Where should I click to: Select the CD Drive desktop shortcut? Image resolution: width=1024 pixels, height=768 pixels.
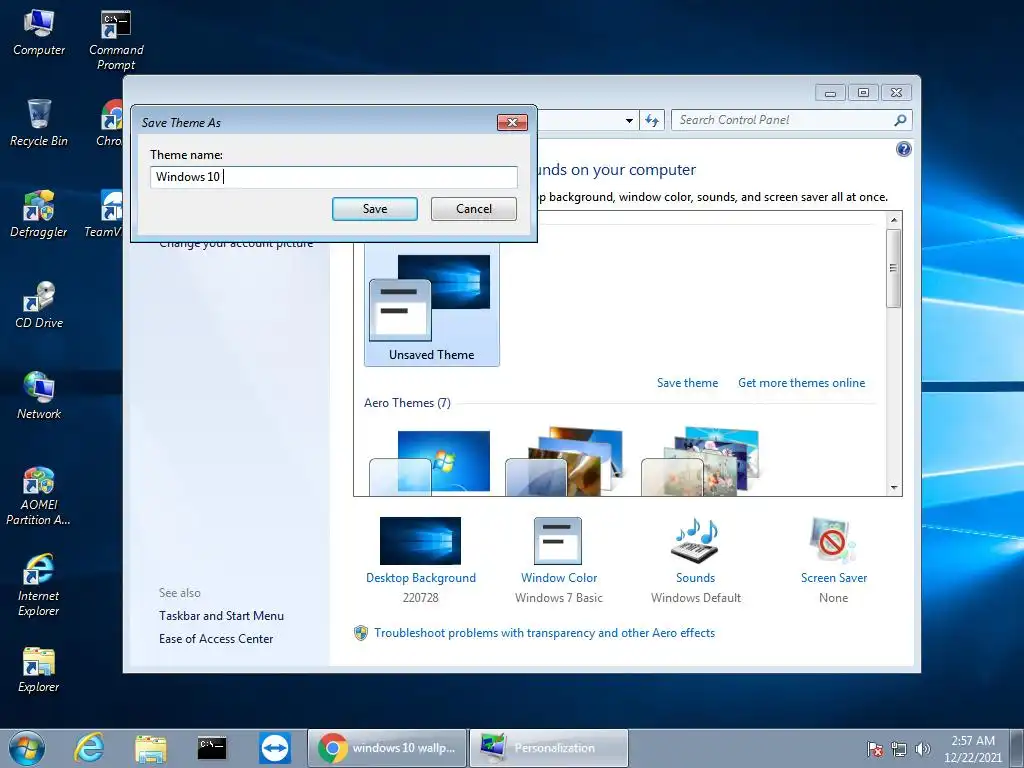point(39,305)
